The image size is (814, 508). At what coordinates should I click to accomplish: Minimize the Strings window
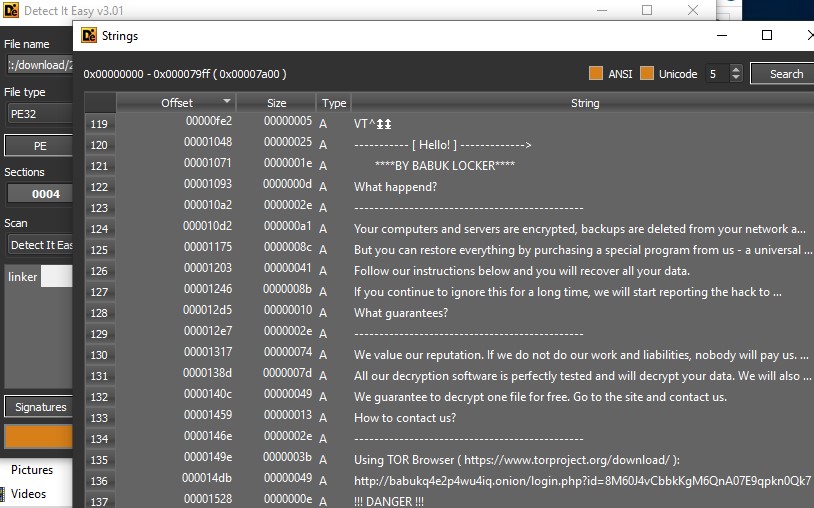722,35
